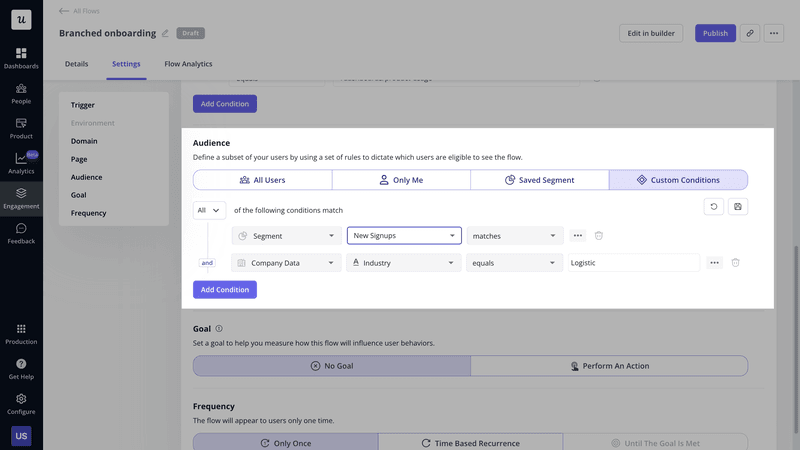Screen dimensions: 800x450
Task: Open the All conditions match dropdown
Action: pyautogui.click(x=209, y=210)
